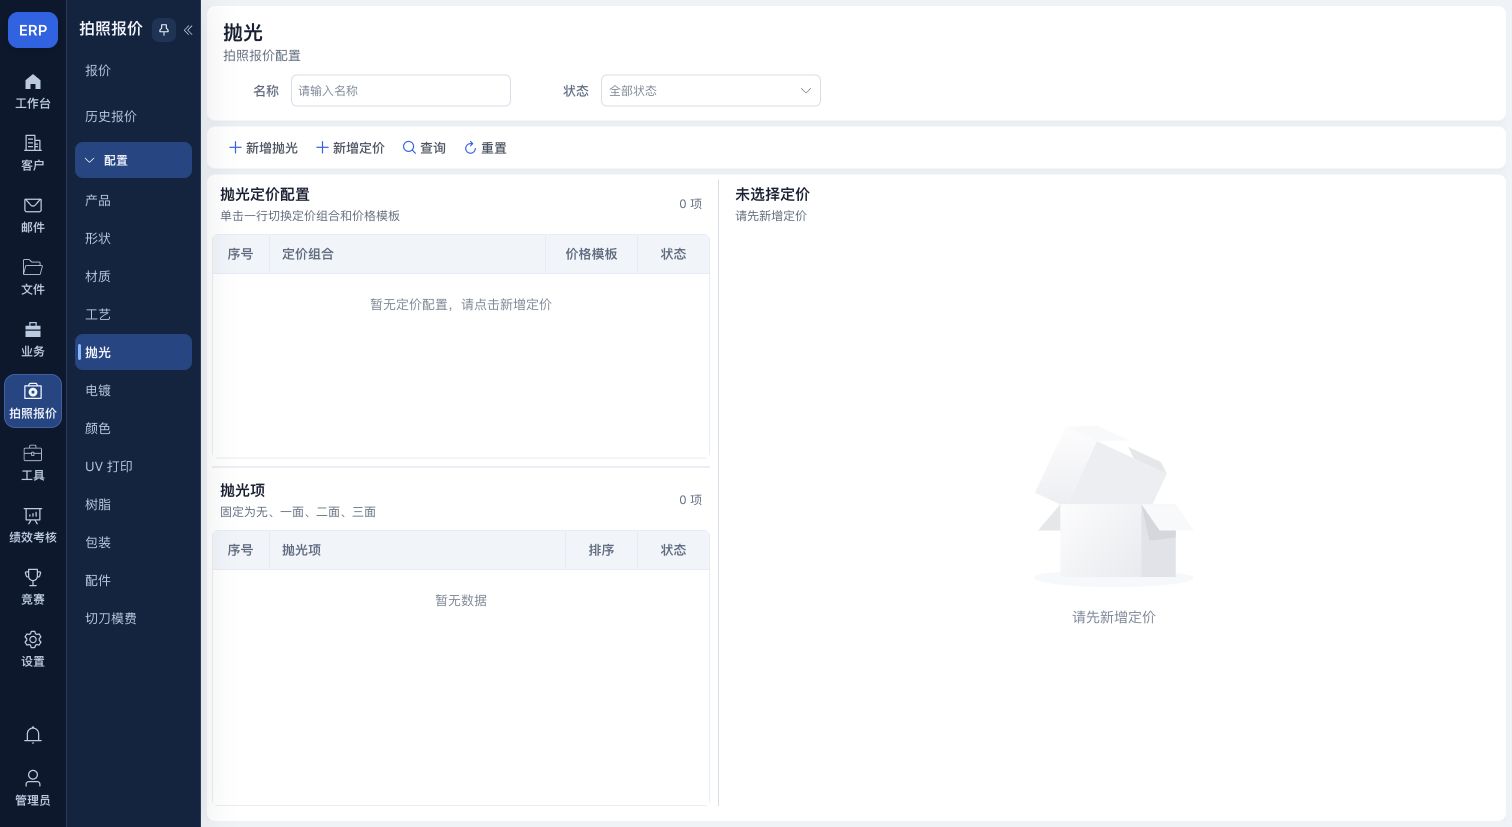Open the 状态 dropdown showing 全部状态
1512x827 pixels.
(710, 91)
